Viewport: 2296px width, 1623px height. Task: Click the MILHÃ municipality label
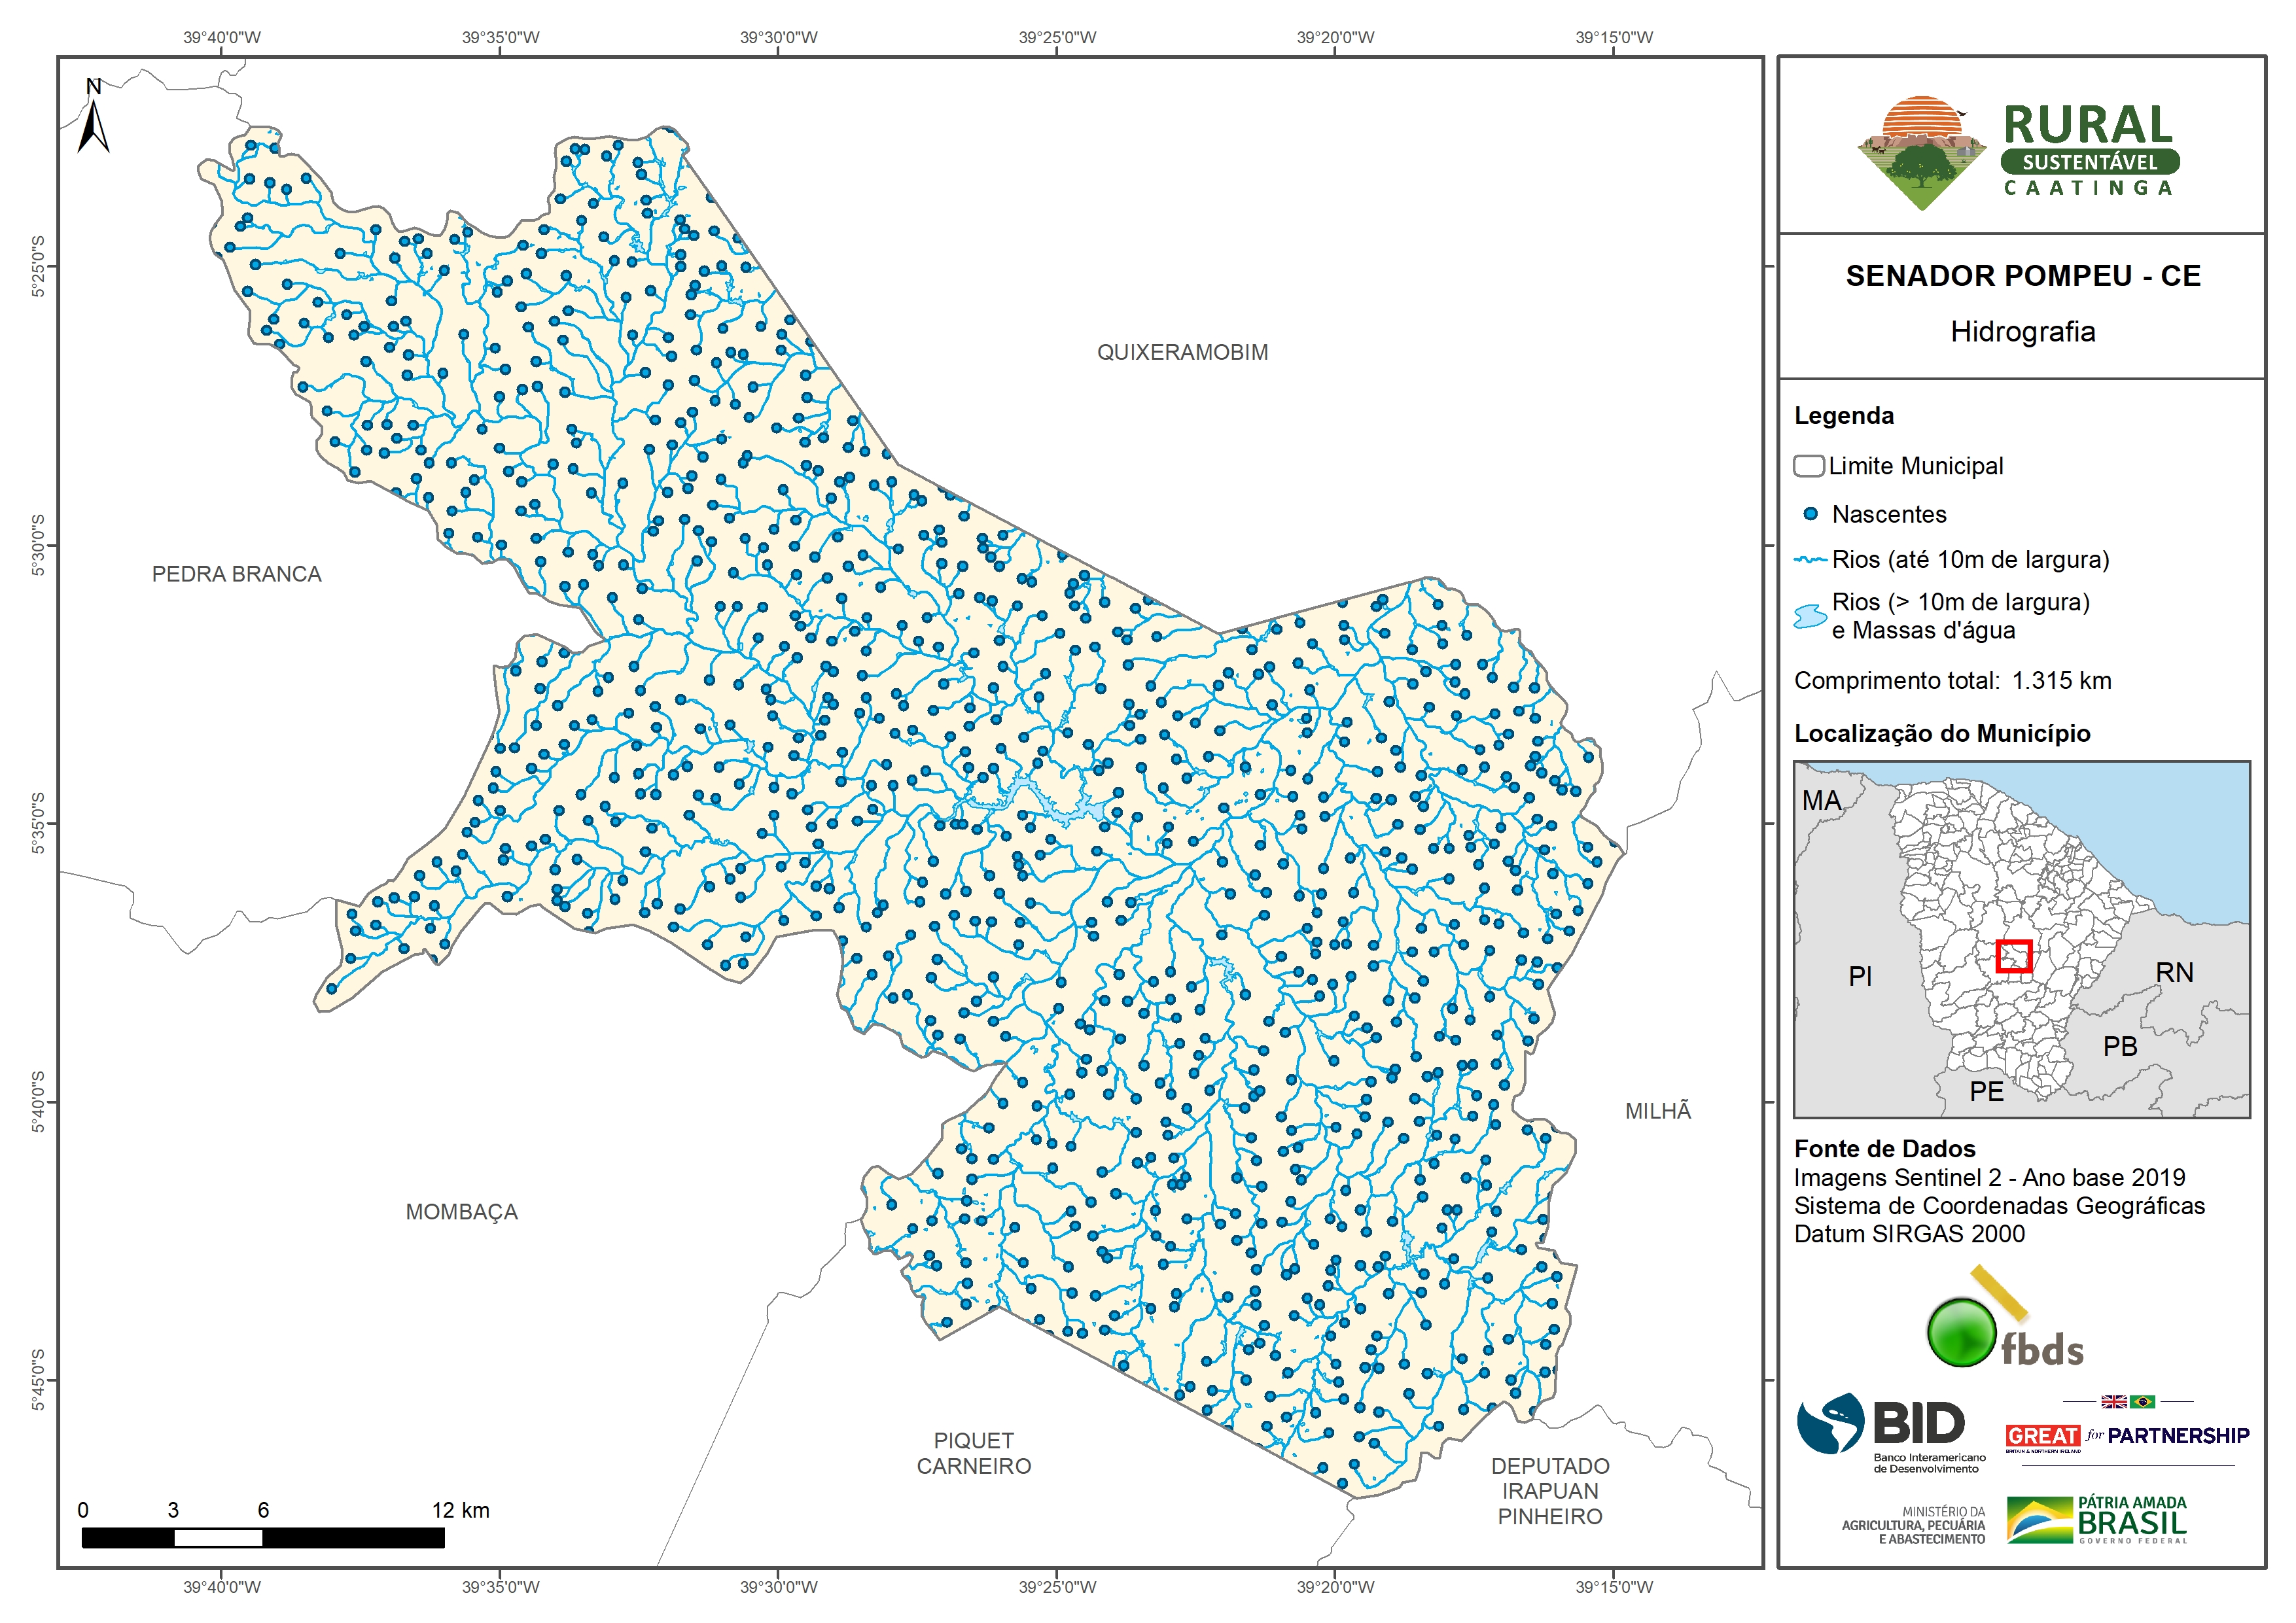pyautogui.click(x=1657, y=1111)
